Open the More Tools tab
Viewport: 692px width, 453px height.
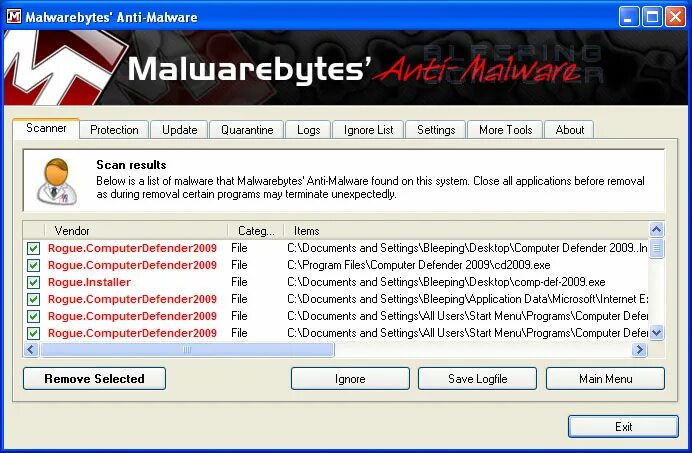[505, 130]
